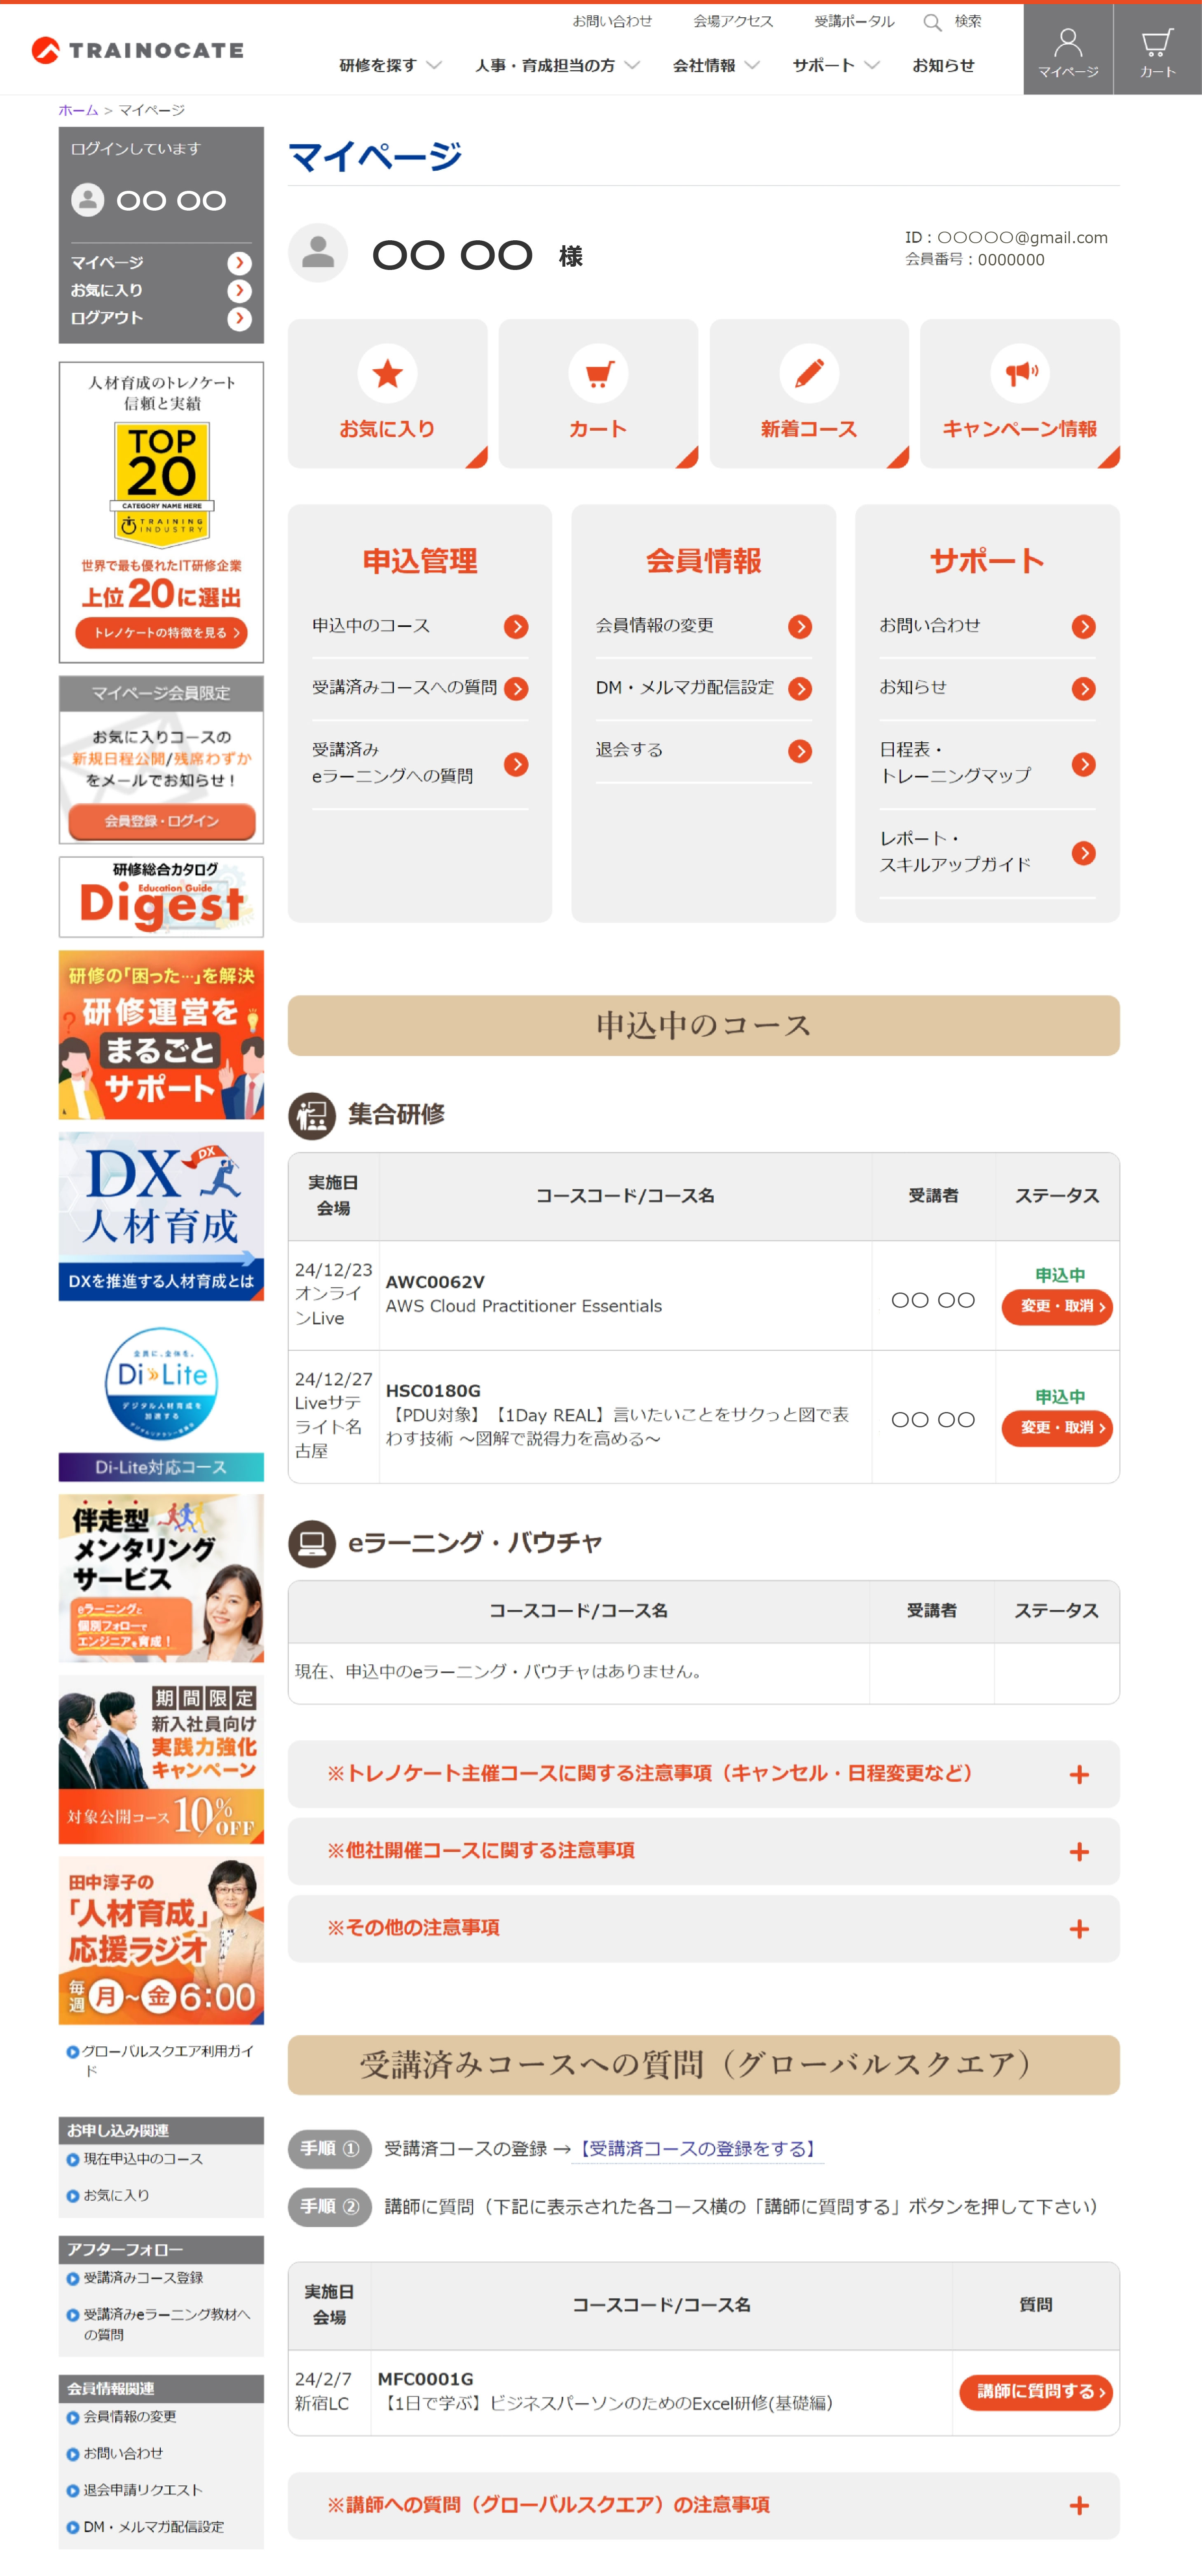1202x2576 pixels.
Task: Open 受講ポータル in the header links
Action: tap(854, 21)
